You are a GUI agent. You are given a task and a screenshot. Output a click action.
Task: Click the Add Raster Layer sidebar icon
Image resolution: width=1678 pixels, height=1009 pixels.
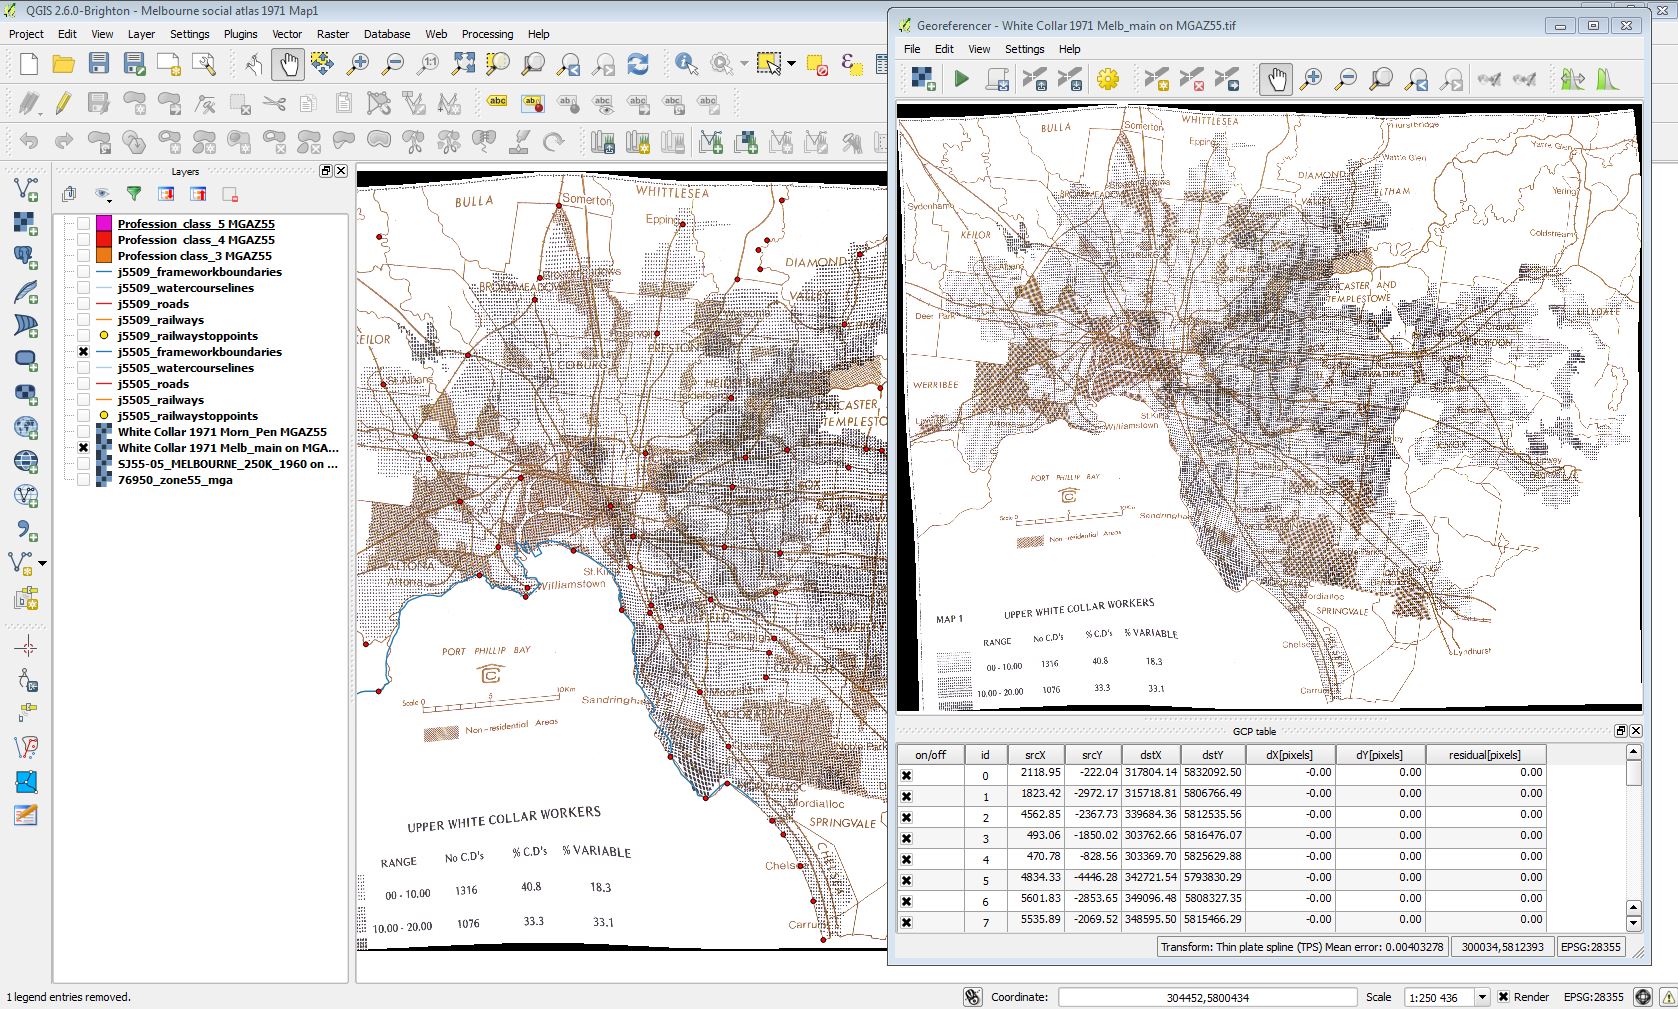tap(26, 223)
